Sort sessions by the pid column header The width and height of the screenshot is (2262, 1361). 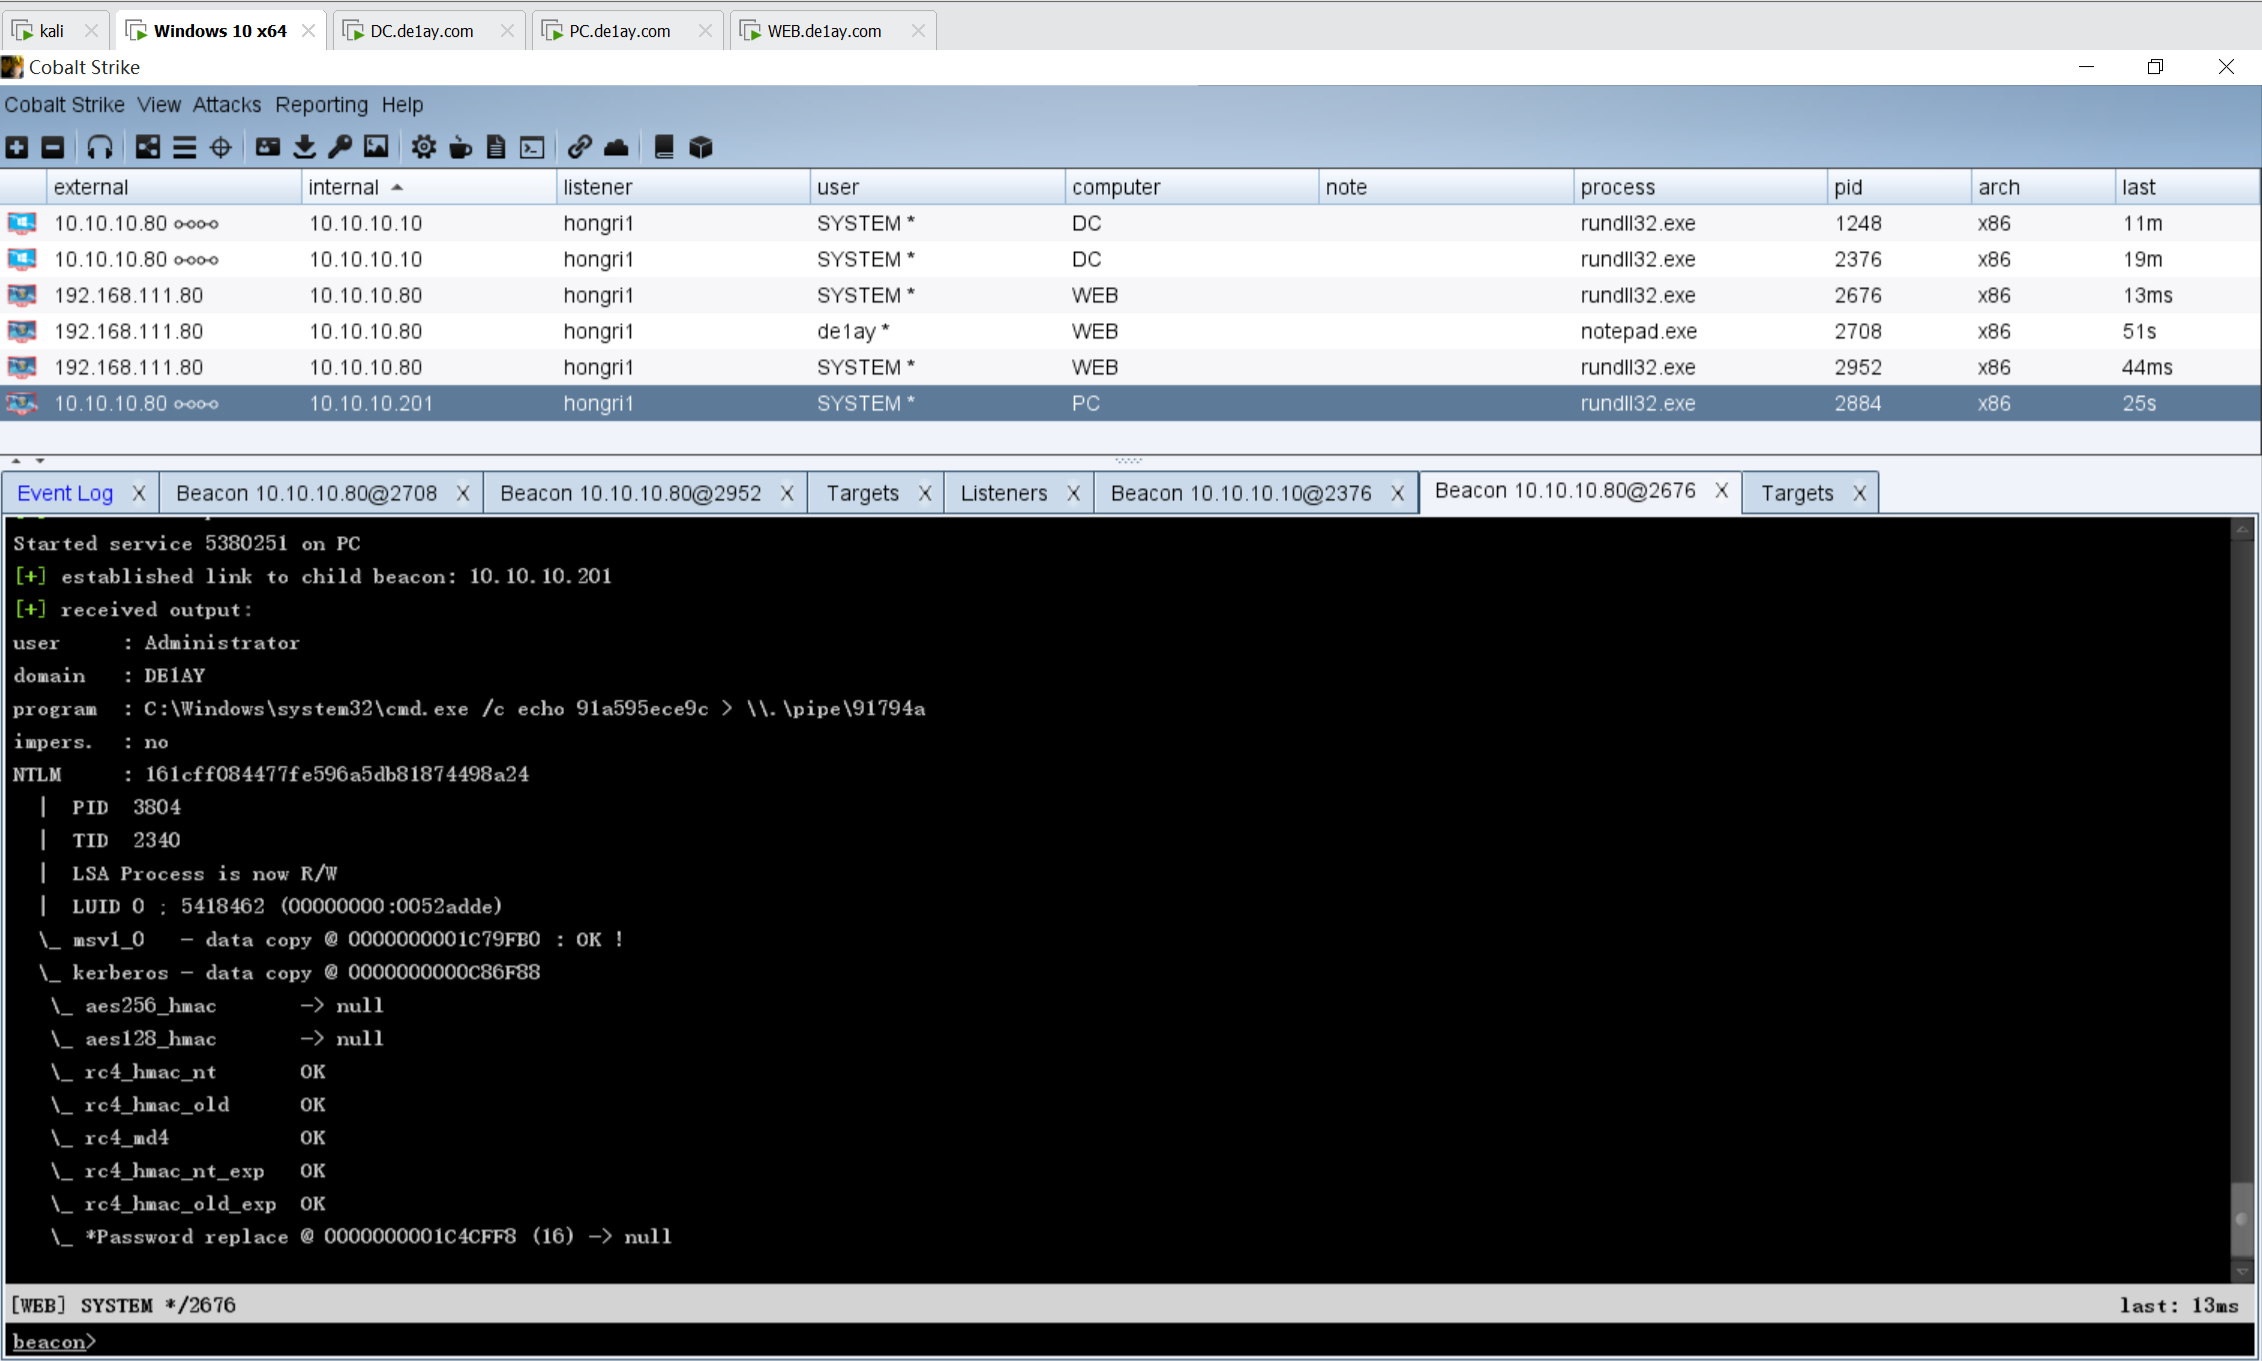click(x=1899, y=187)
